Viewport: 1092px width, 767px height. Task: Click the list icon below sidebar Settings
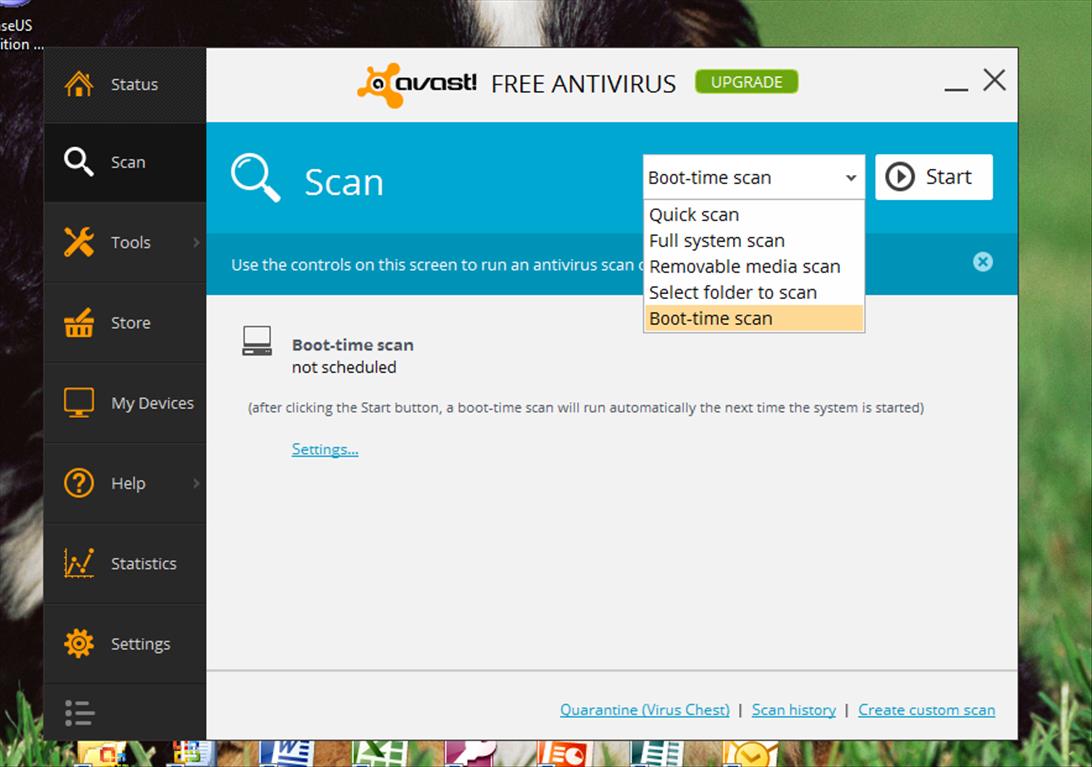click(79, 713)
